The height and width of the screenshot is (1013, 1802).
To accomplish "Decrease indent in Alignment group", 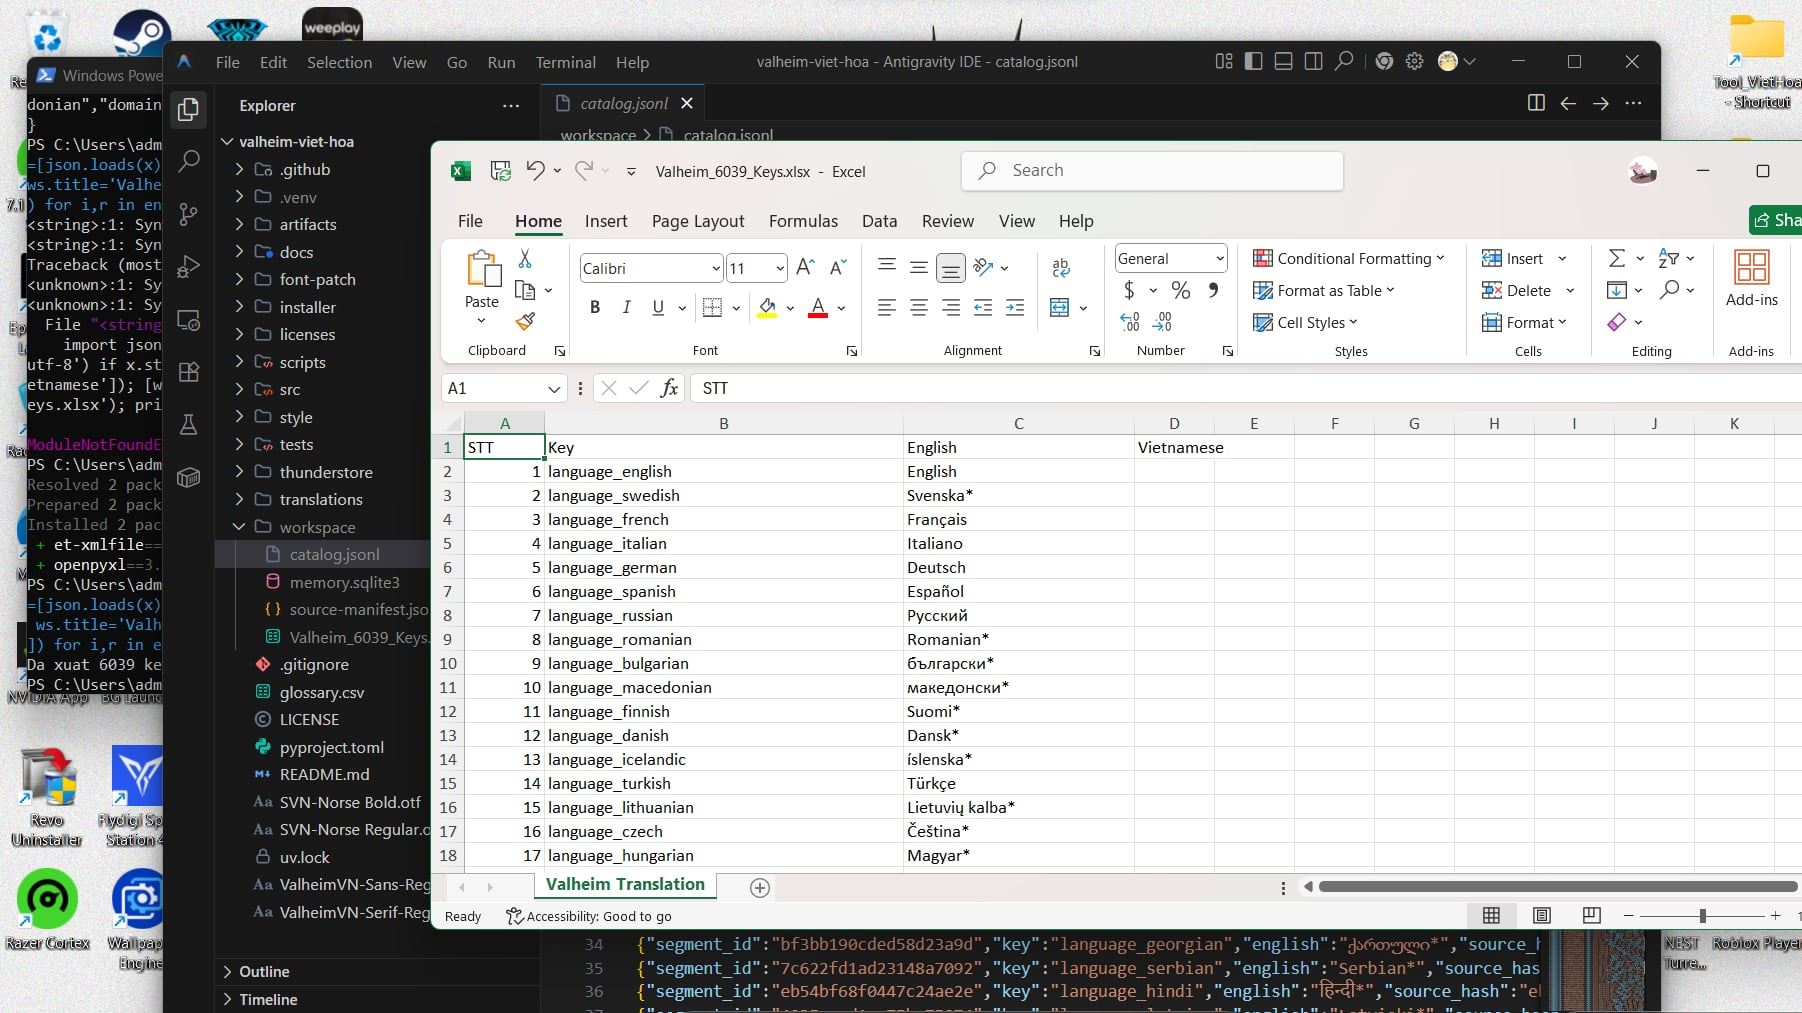I will (983, 308).
